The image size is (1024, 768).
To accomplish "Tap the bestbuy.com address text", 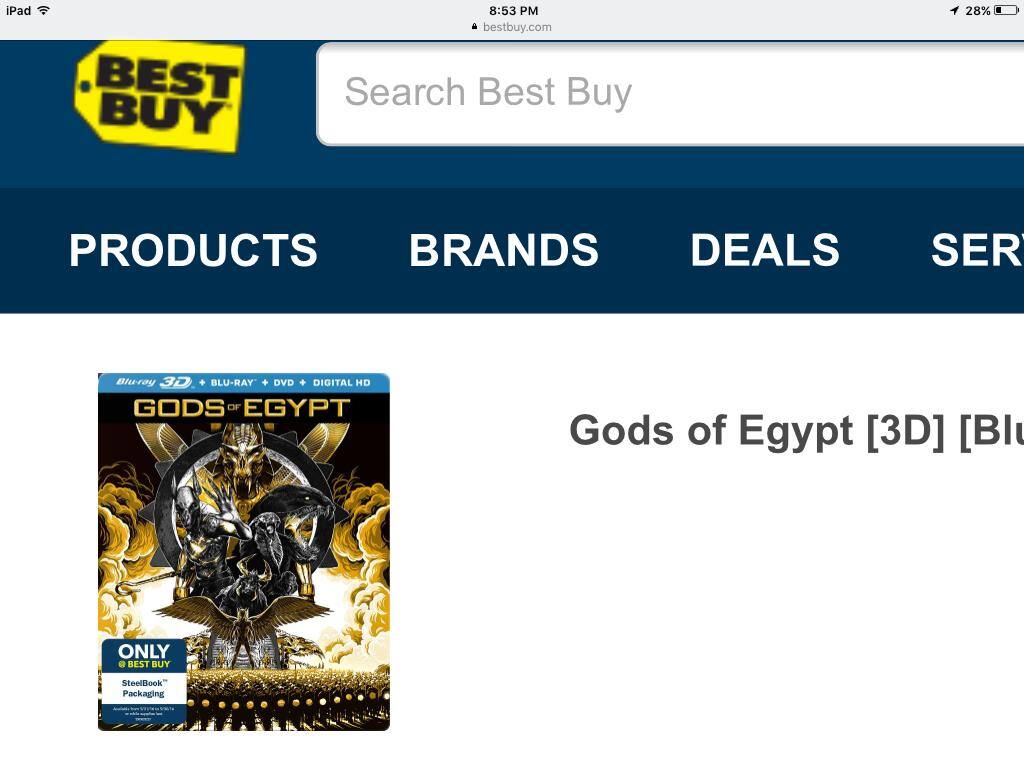I will pyautogui.click(x=517, y=27).
